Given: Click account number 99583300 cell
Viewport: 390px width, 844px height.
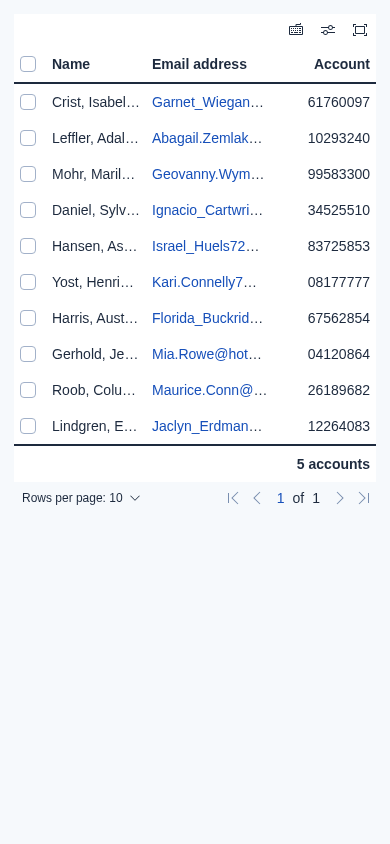Looking at the screenshot, I should (x=339, y=174).
